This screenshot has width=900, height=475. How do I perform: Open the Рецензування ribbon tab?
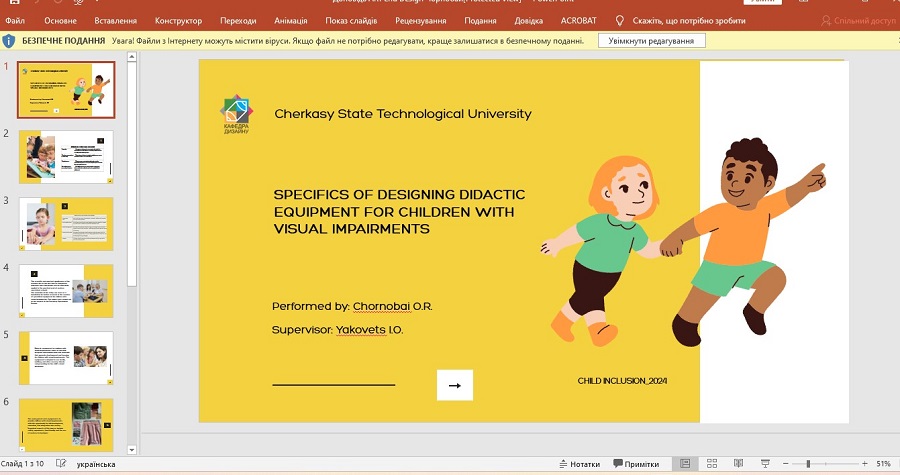point(420,21)
